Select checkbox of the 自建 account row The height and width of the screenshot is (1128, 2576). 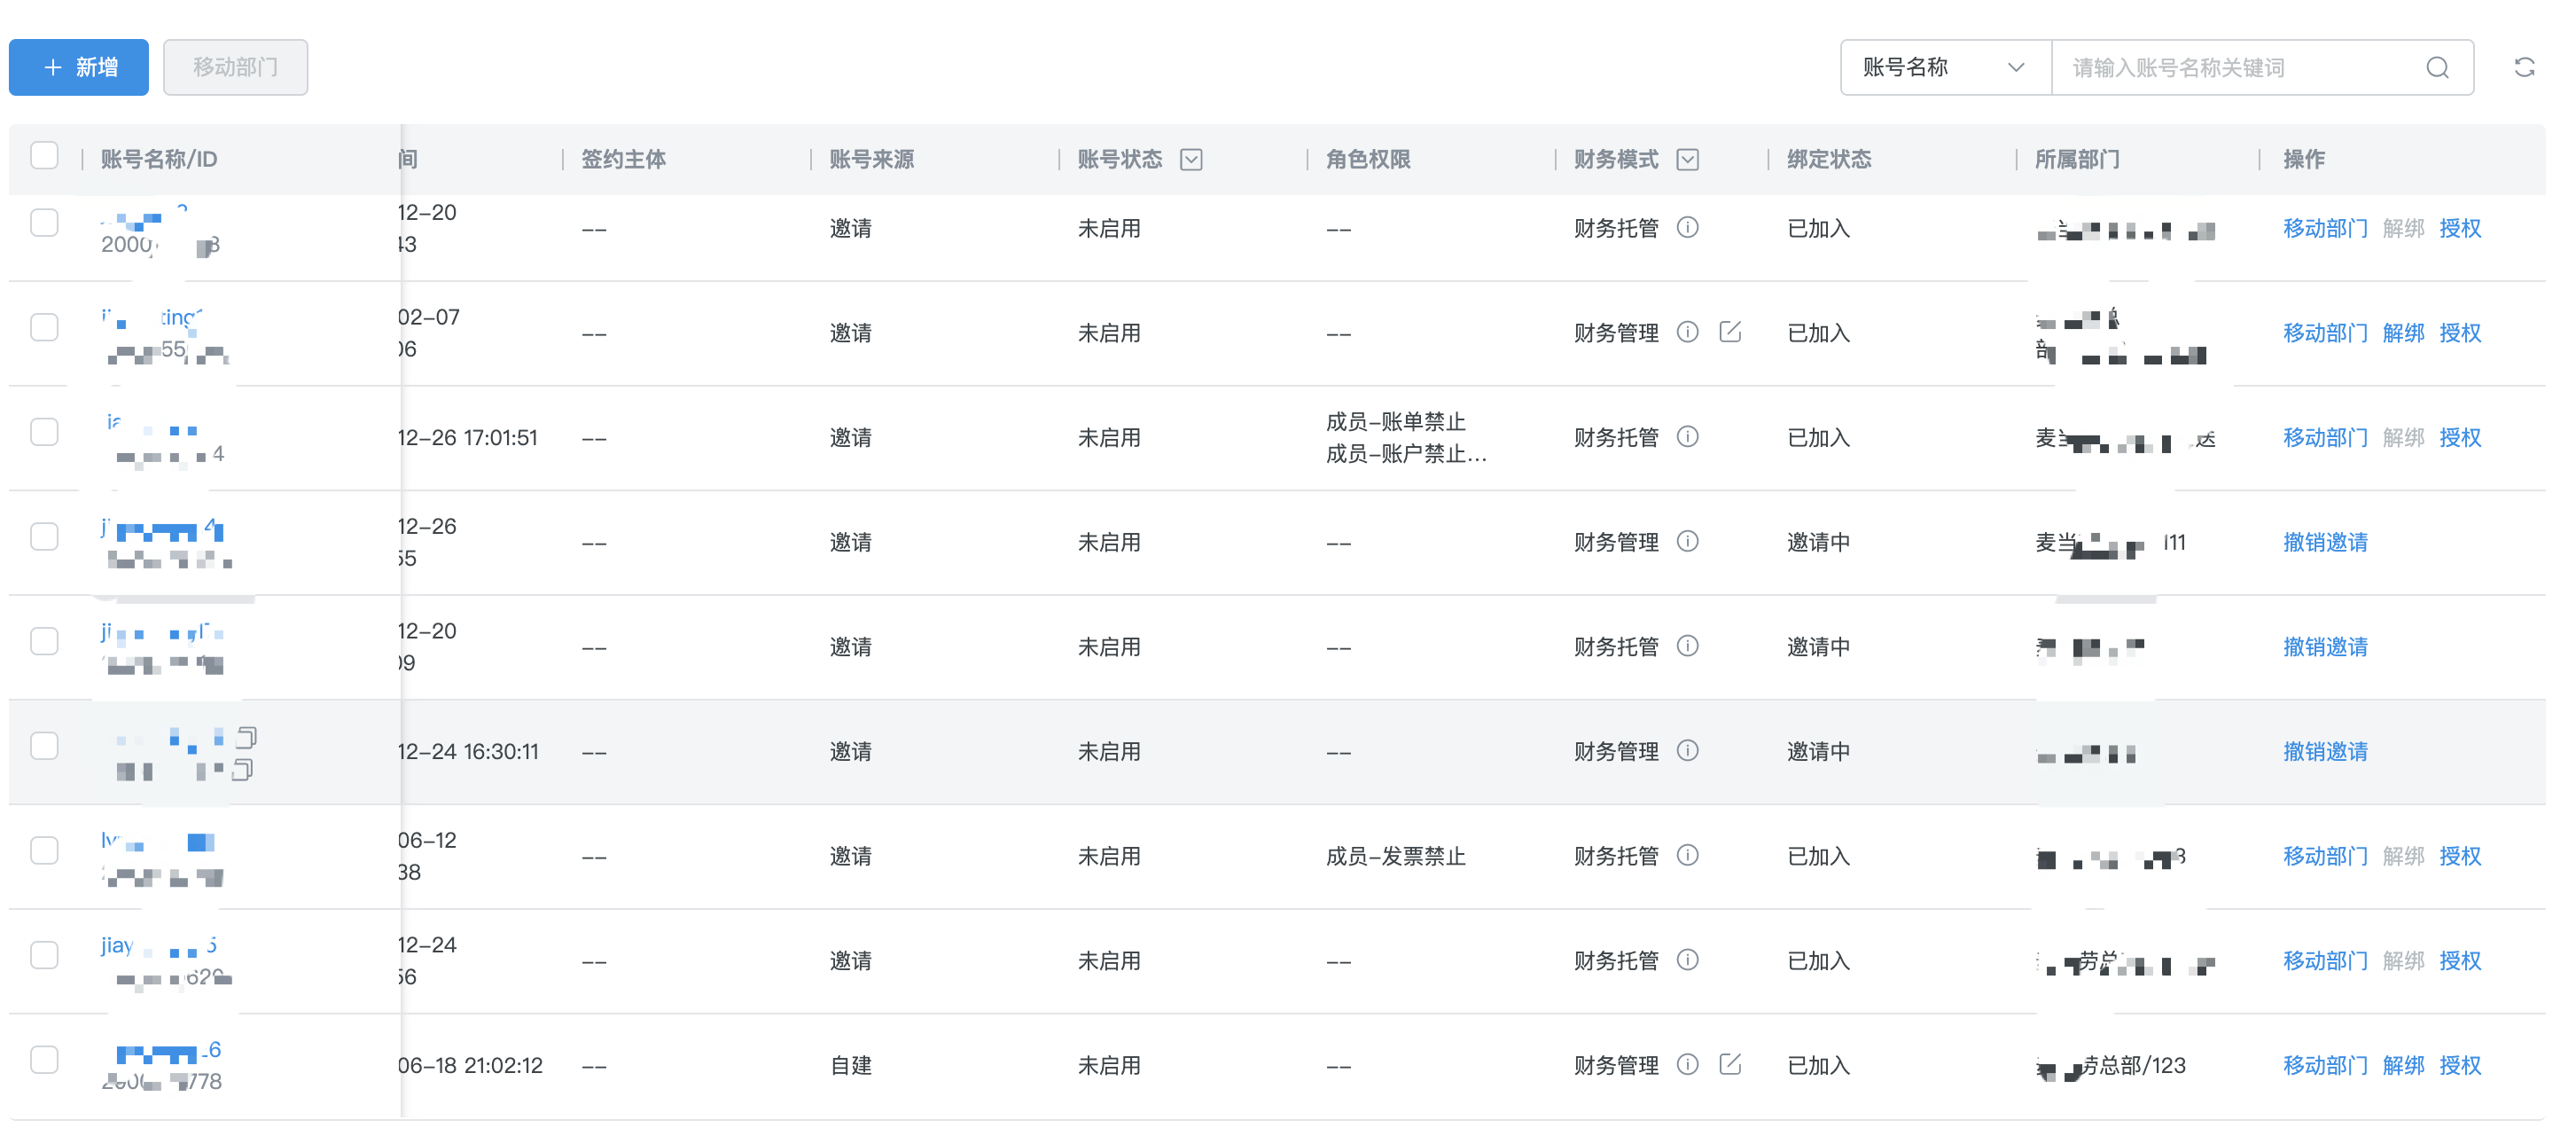44,1059
